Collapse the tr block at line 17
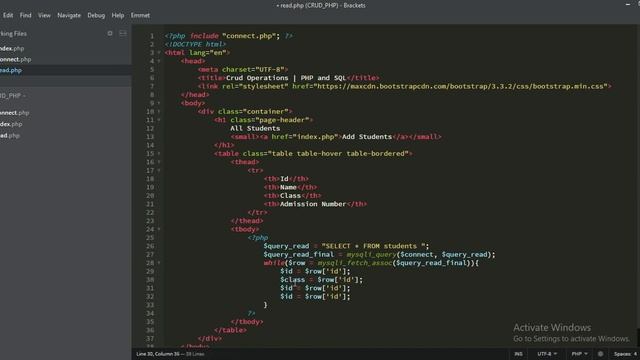This screenshot has width=640, height=360. pyautogui.click(x=159, y=170)
